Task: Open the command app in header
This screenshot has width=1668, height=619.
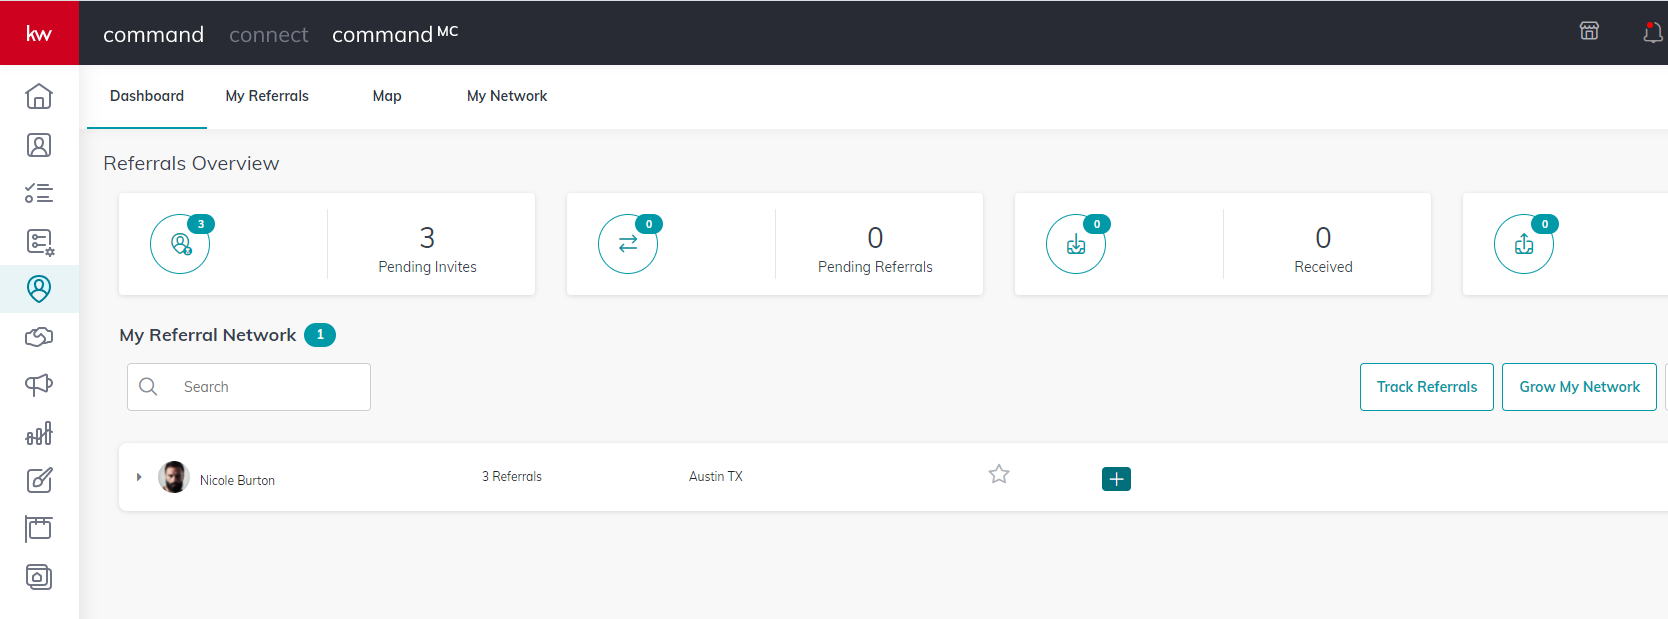Action: click(153, 35)
